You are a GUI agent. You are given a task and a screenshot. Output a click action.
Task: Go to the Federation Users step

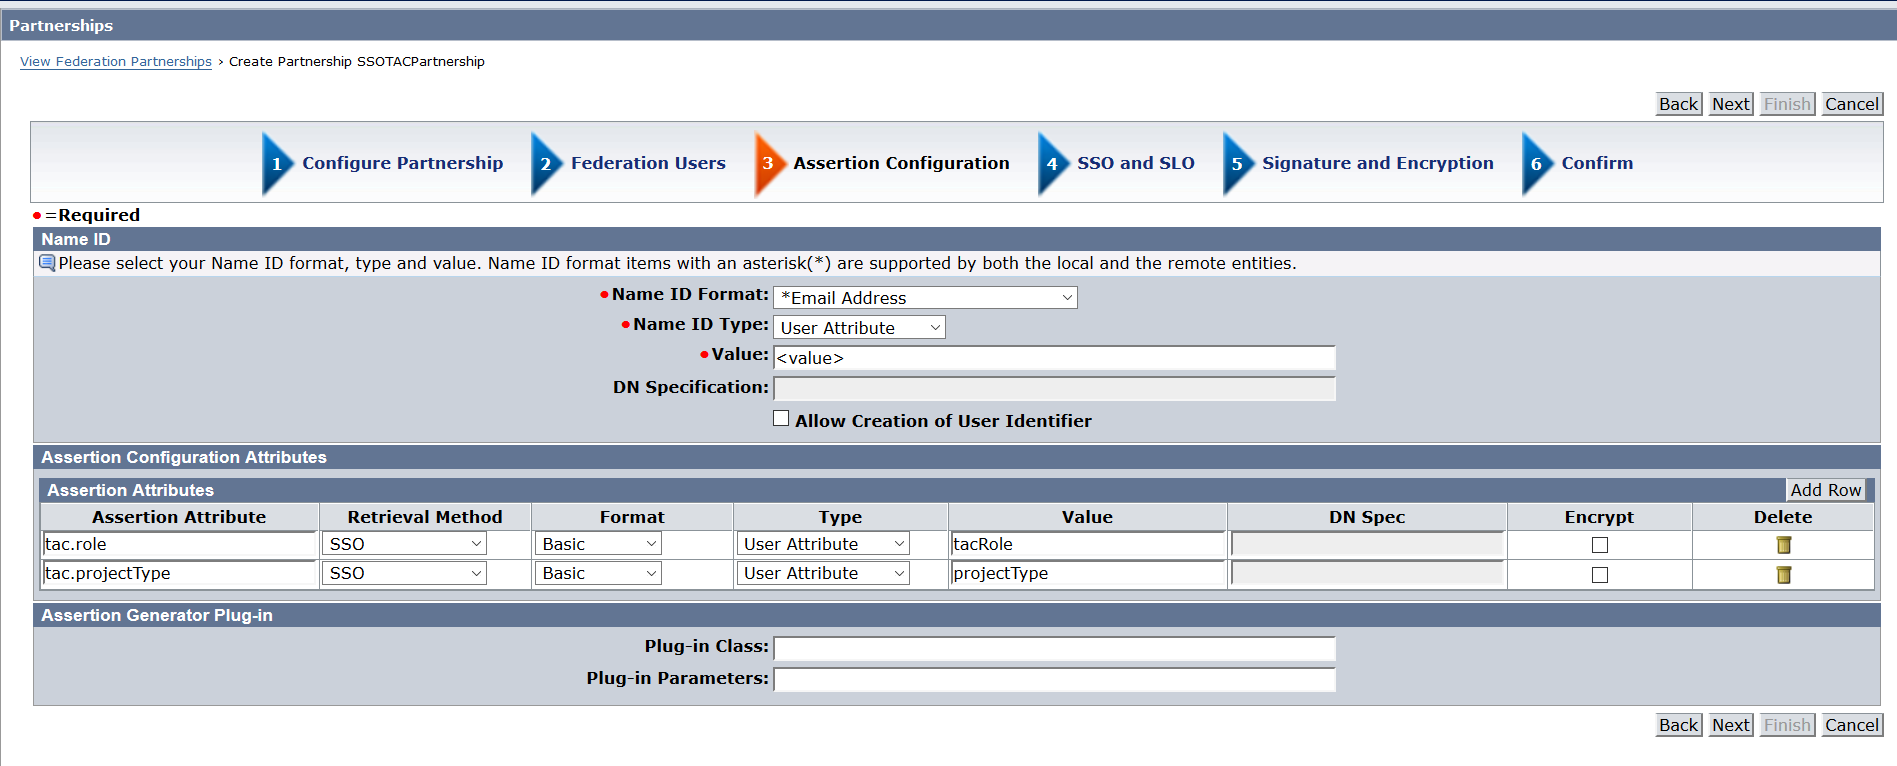648,163
